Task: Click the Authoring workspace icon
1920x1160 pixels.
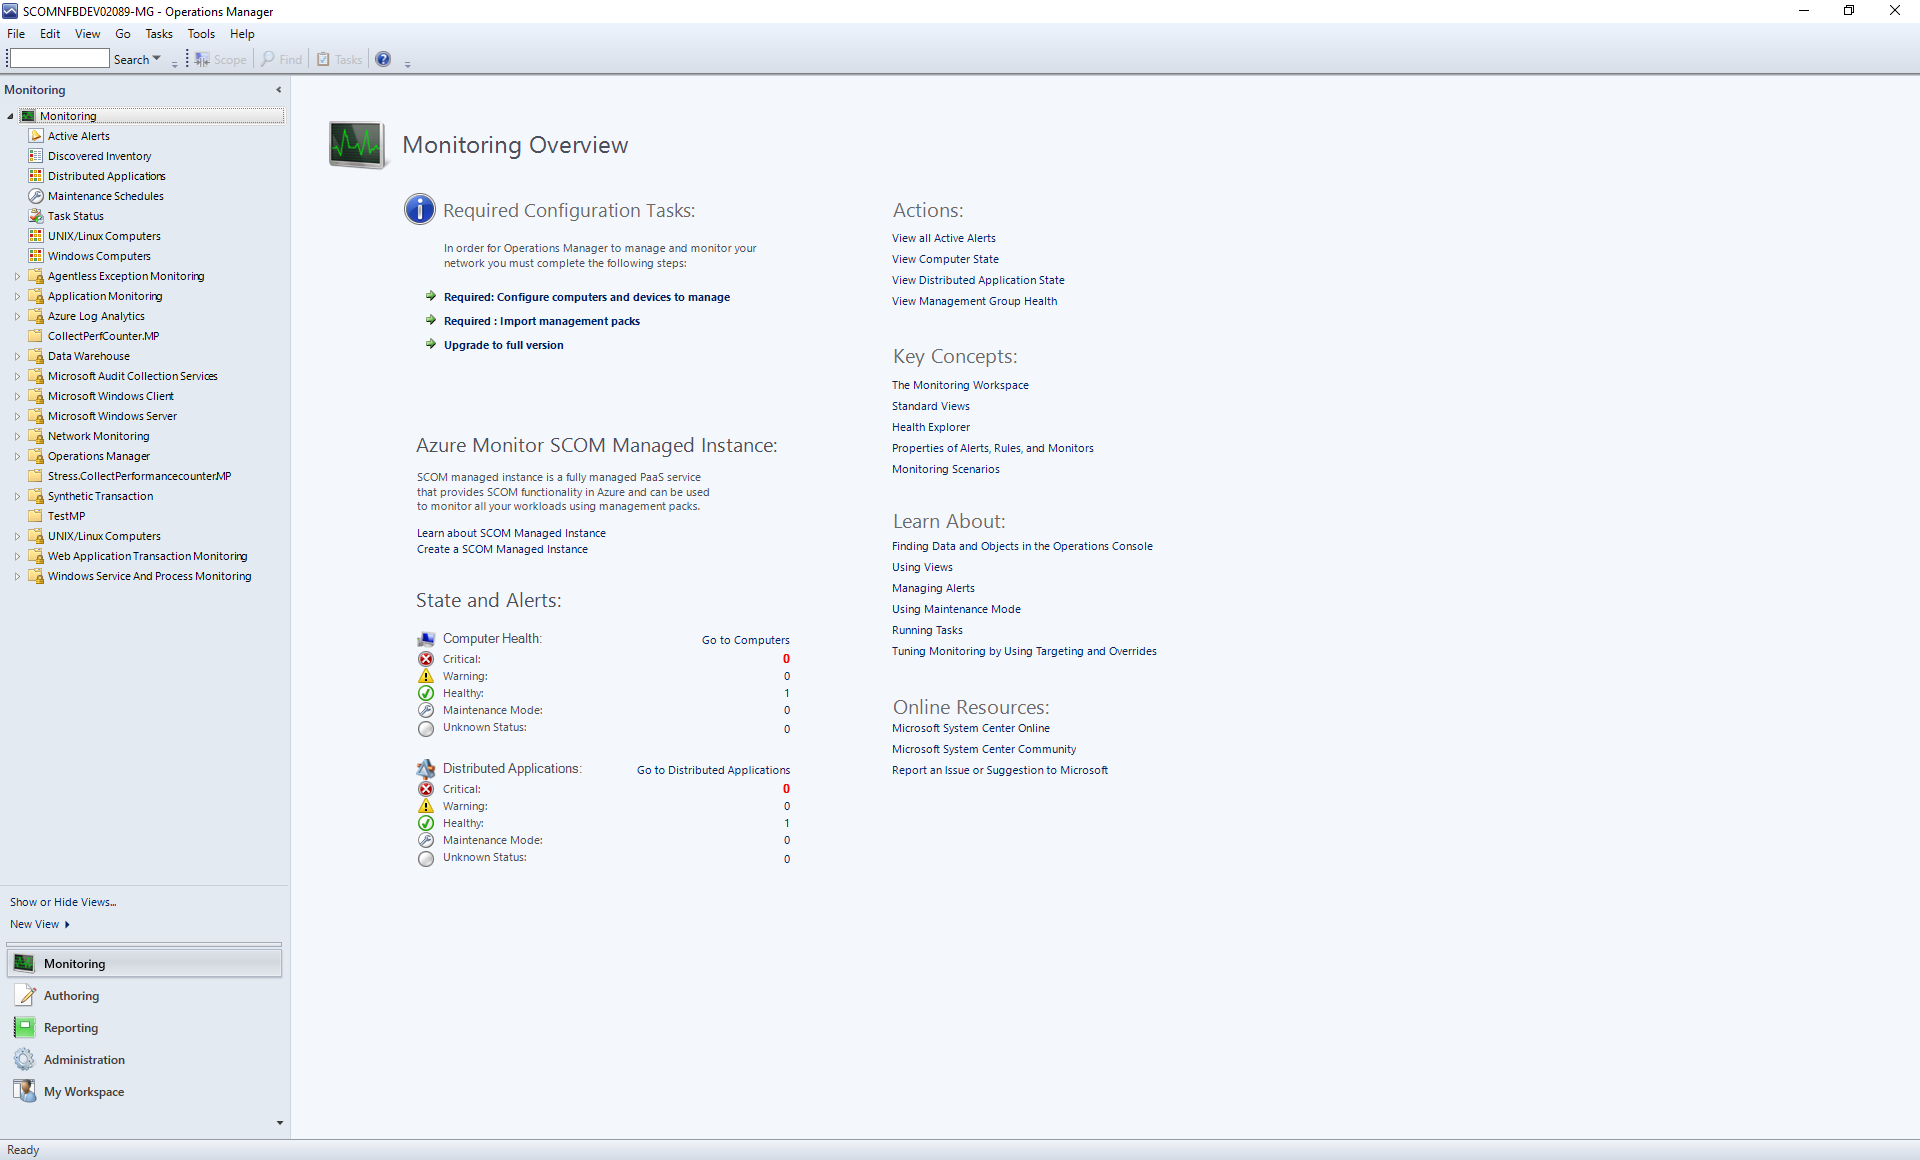Action: [25, 994]
